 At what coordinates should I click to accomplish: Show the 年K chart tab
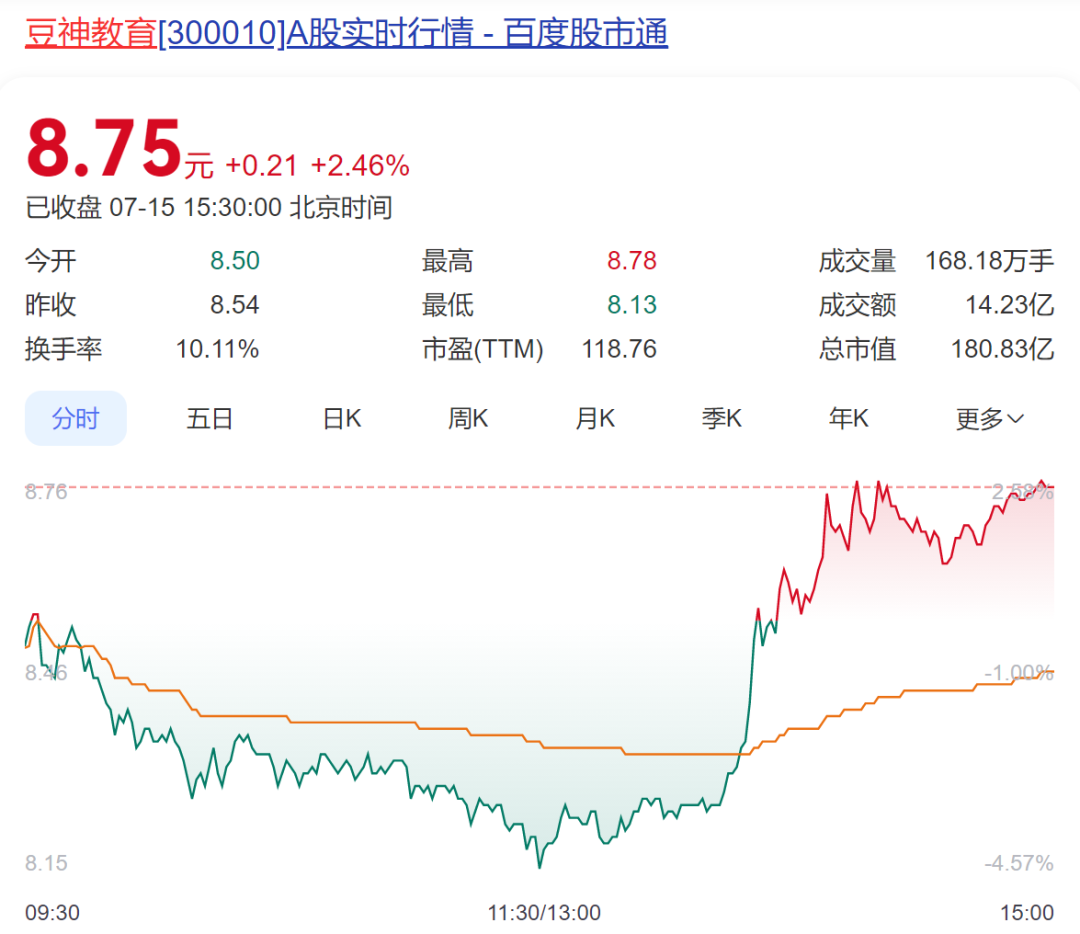point(849,418)
